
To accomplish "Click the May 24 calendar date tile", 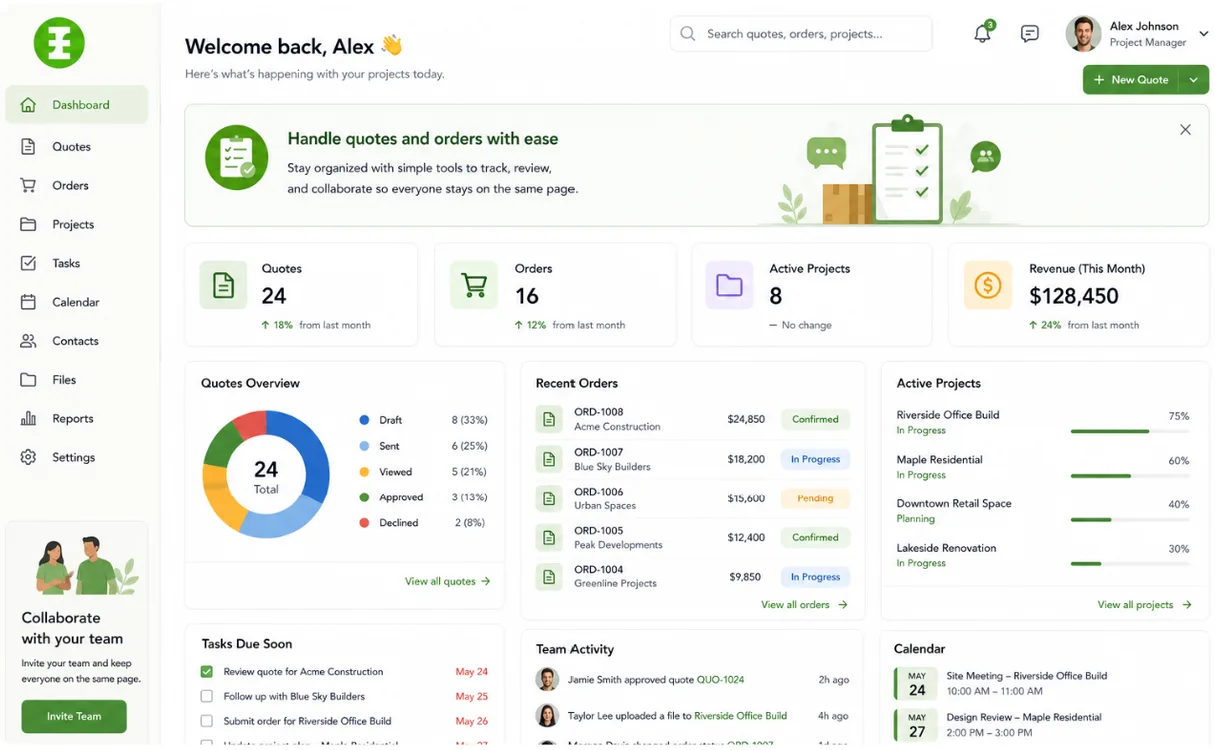I will [917, 684].
